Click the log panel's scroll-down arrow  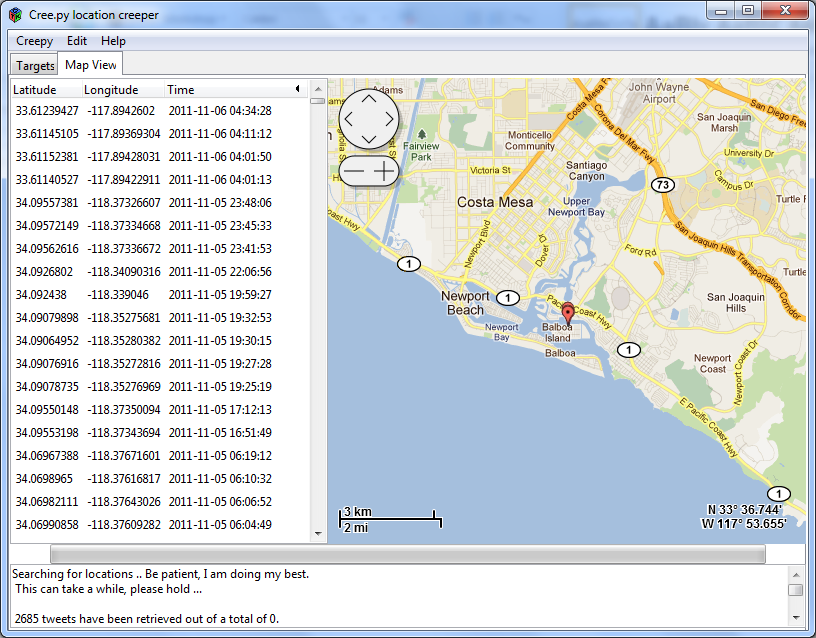click(x=796, y=618)
